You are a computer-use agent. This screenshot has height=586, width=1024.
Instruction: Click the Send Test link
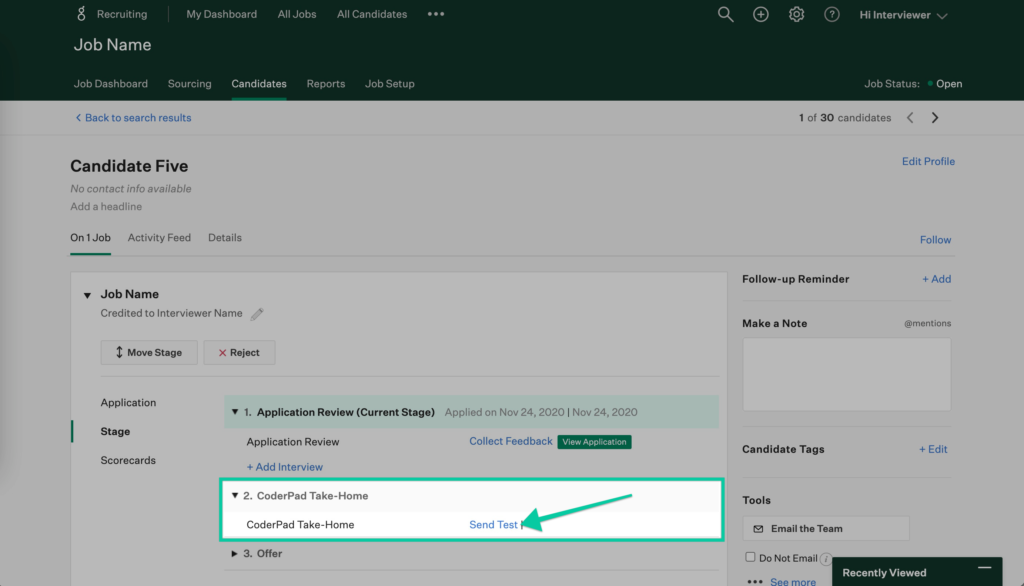coord(492,524)
